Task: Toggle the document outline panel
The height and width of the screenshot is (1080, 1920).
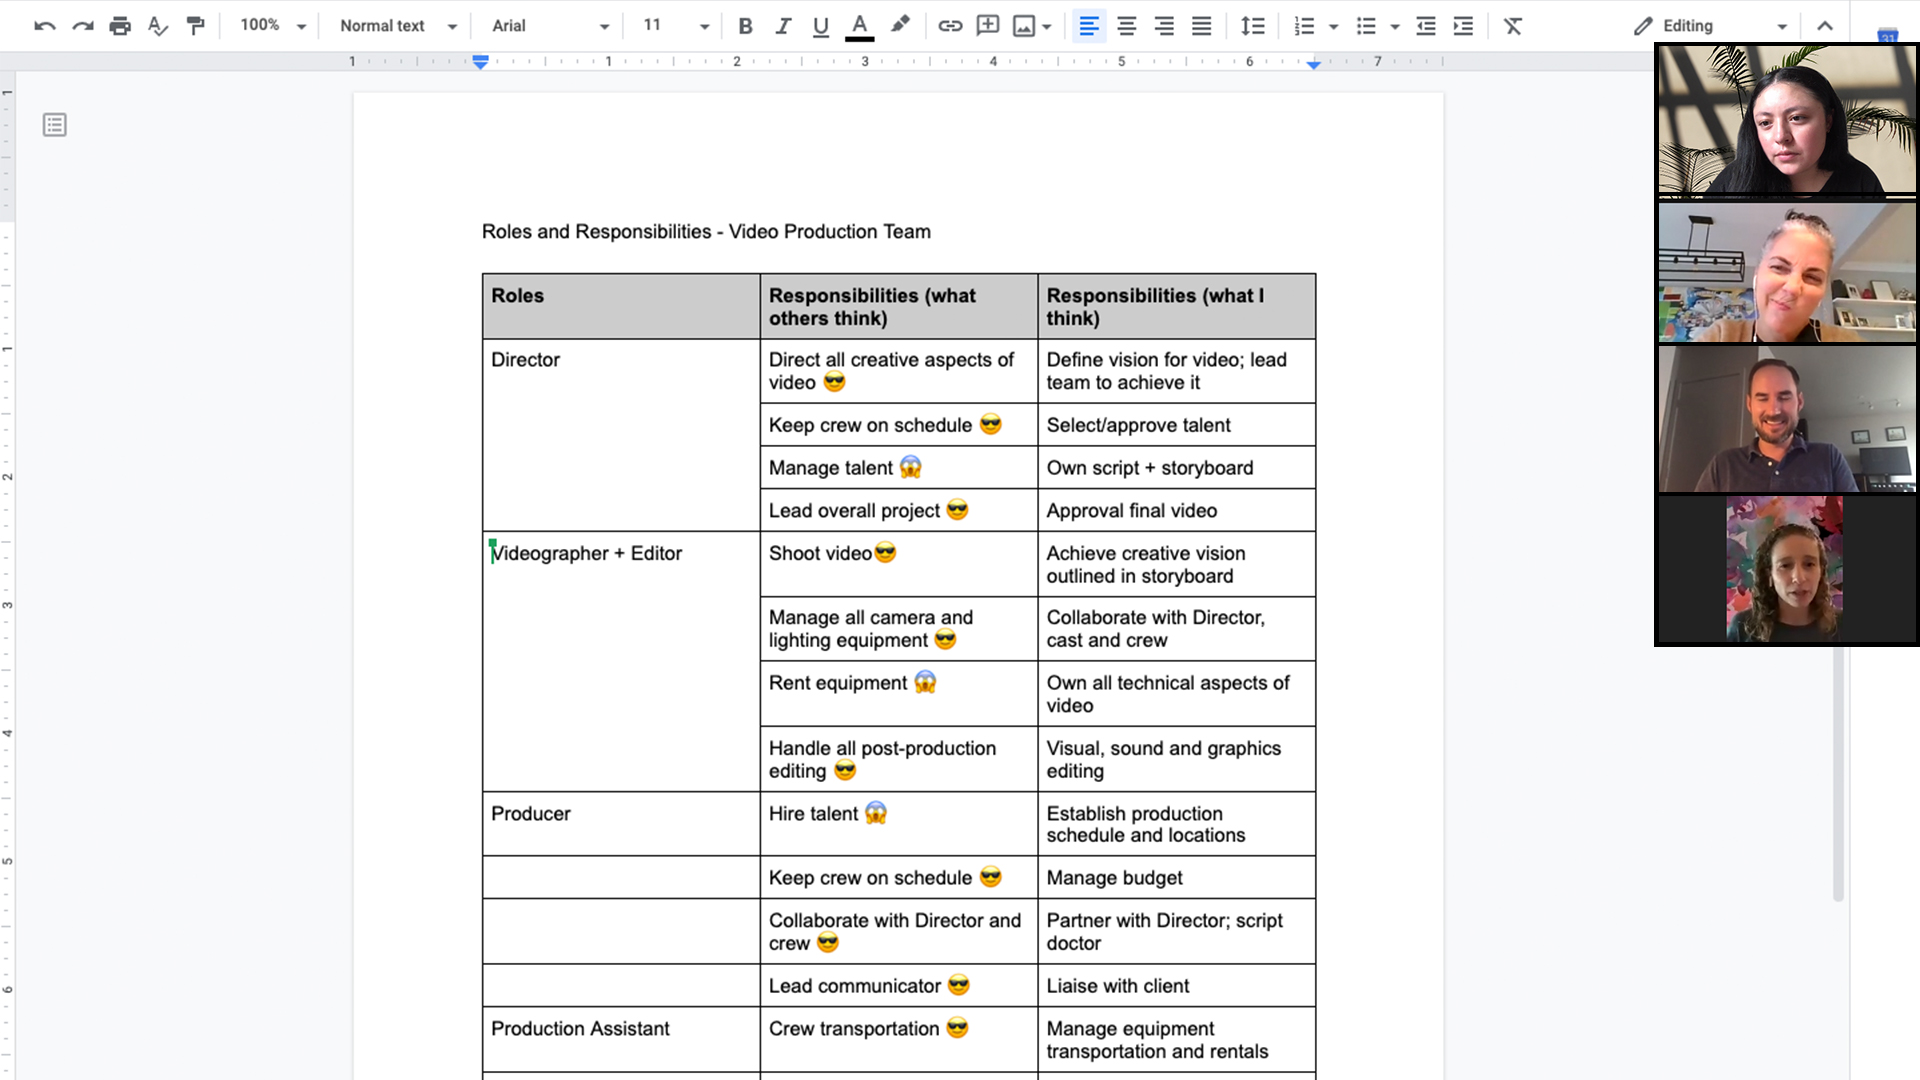Action: (x=55, y=125)
